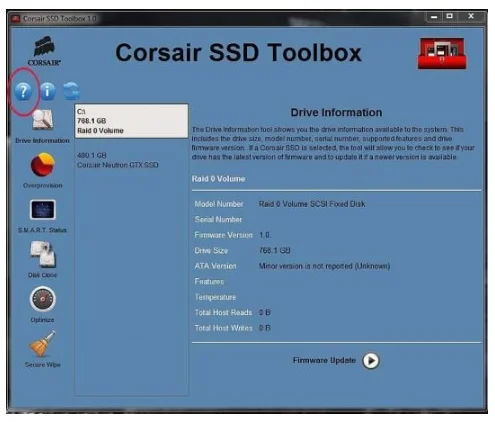Click the Optimize label text
This screenshot has height=422, width=495.
point(42,320)
